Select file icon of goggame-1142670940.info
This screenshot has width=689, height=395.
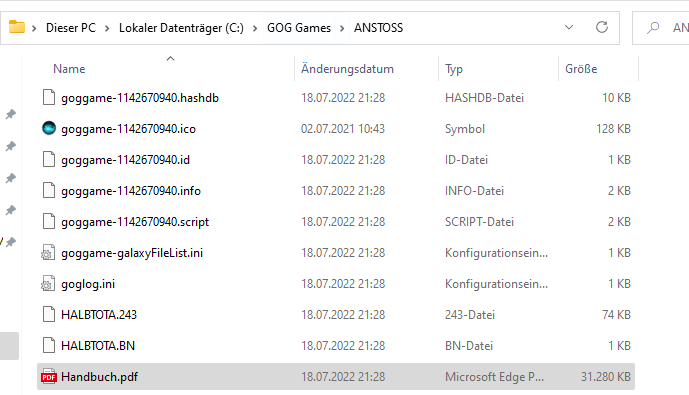click(49, 190)
